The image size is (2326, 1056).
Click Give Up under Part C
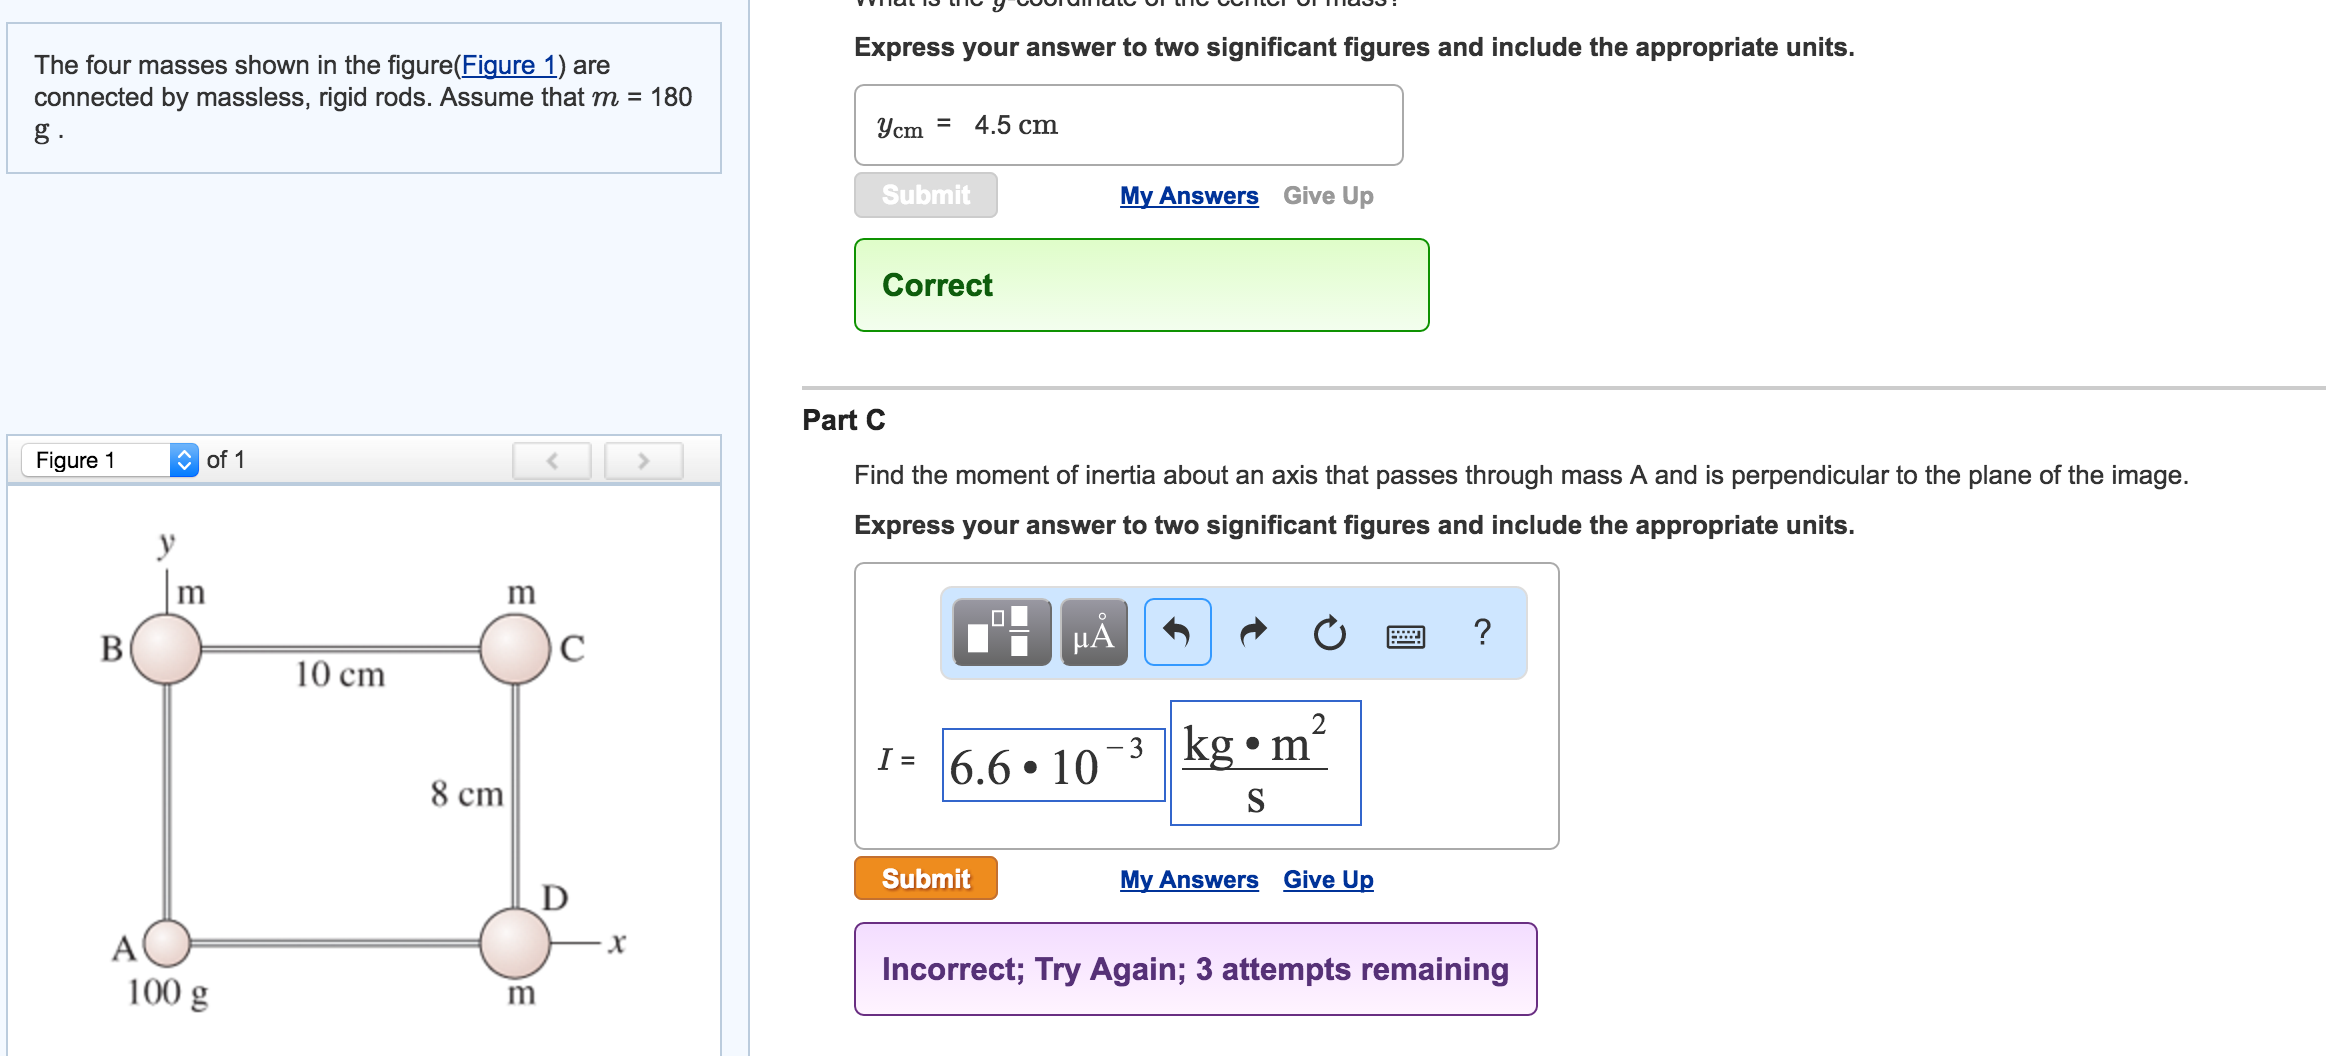coord(1327,880)
